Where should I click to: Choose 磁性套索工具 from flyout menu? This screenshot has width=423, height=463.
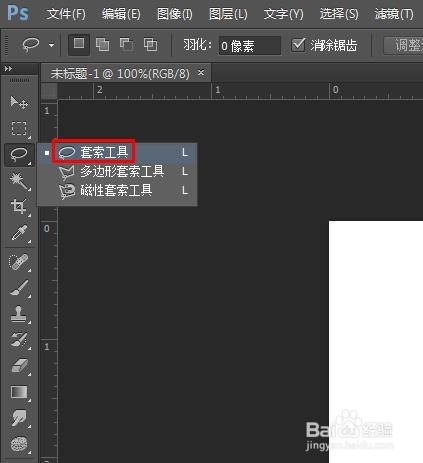pyautogui.click(x=117, y=191)
